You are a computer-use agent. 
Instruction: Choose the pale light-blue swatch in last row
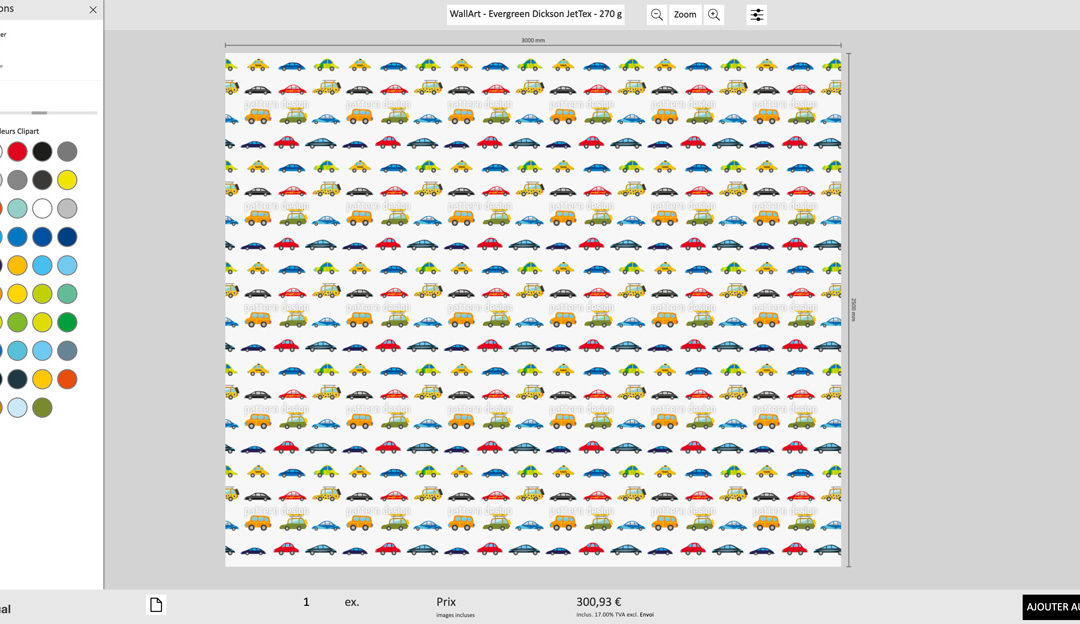[x=17, y=408]
